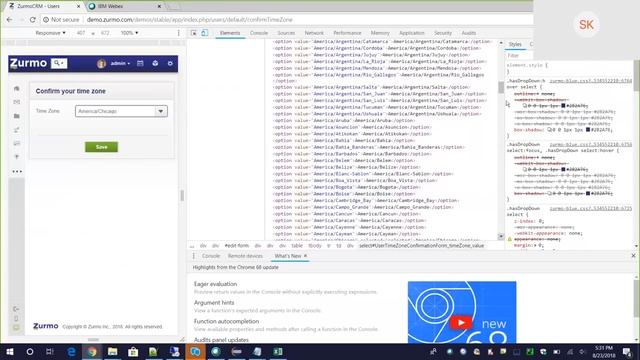The width and height of the screenshot is (640, 360).
Task: Open the Windows Start menu
Action: pos(10,351)
